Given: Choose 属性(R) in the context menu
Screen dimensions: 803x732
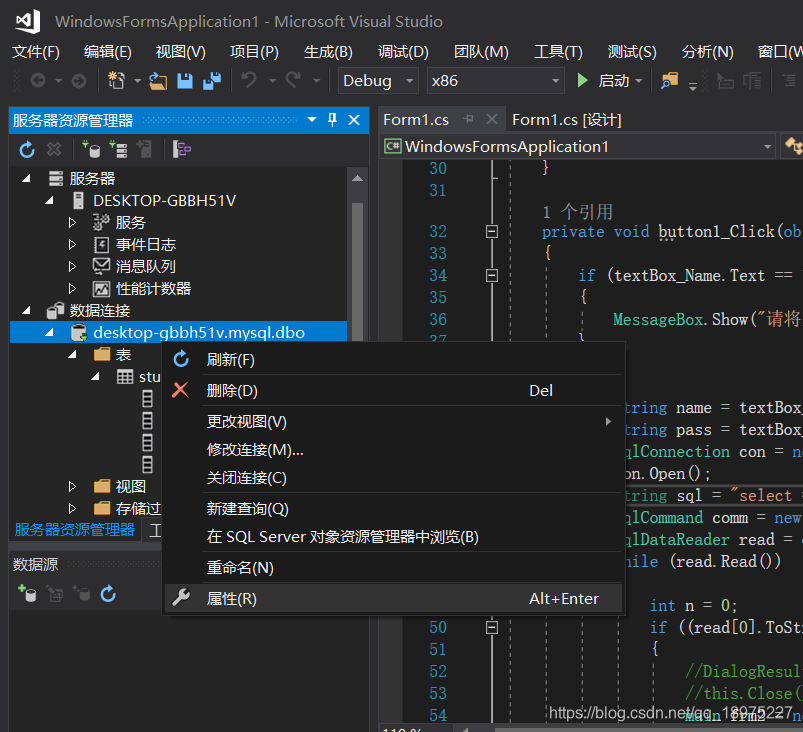Looking at the screenshot, I should (x=393, y=598).
